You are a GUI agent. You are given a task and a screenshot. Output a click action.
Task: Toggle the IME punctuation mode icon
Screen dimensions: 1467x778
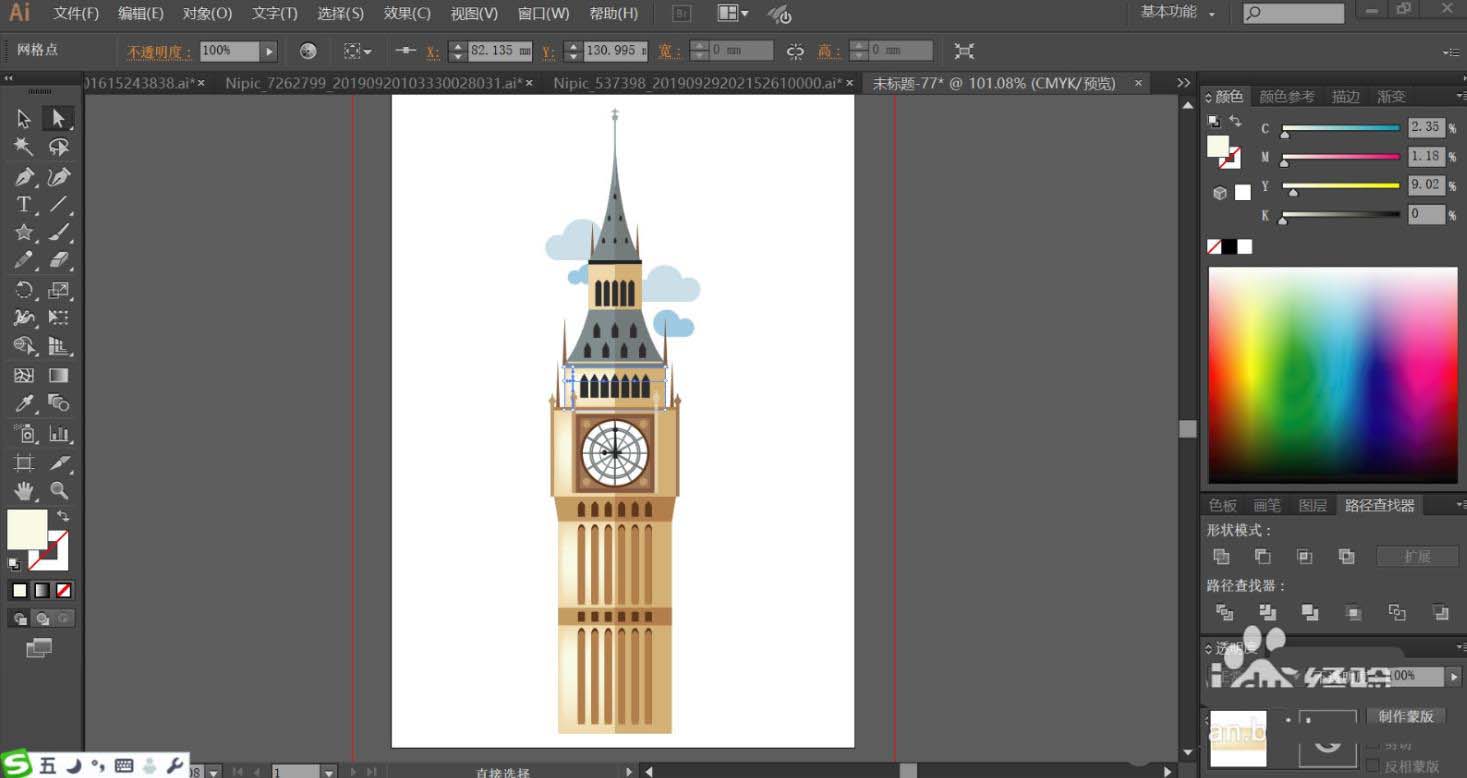[99, 766]
